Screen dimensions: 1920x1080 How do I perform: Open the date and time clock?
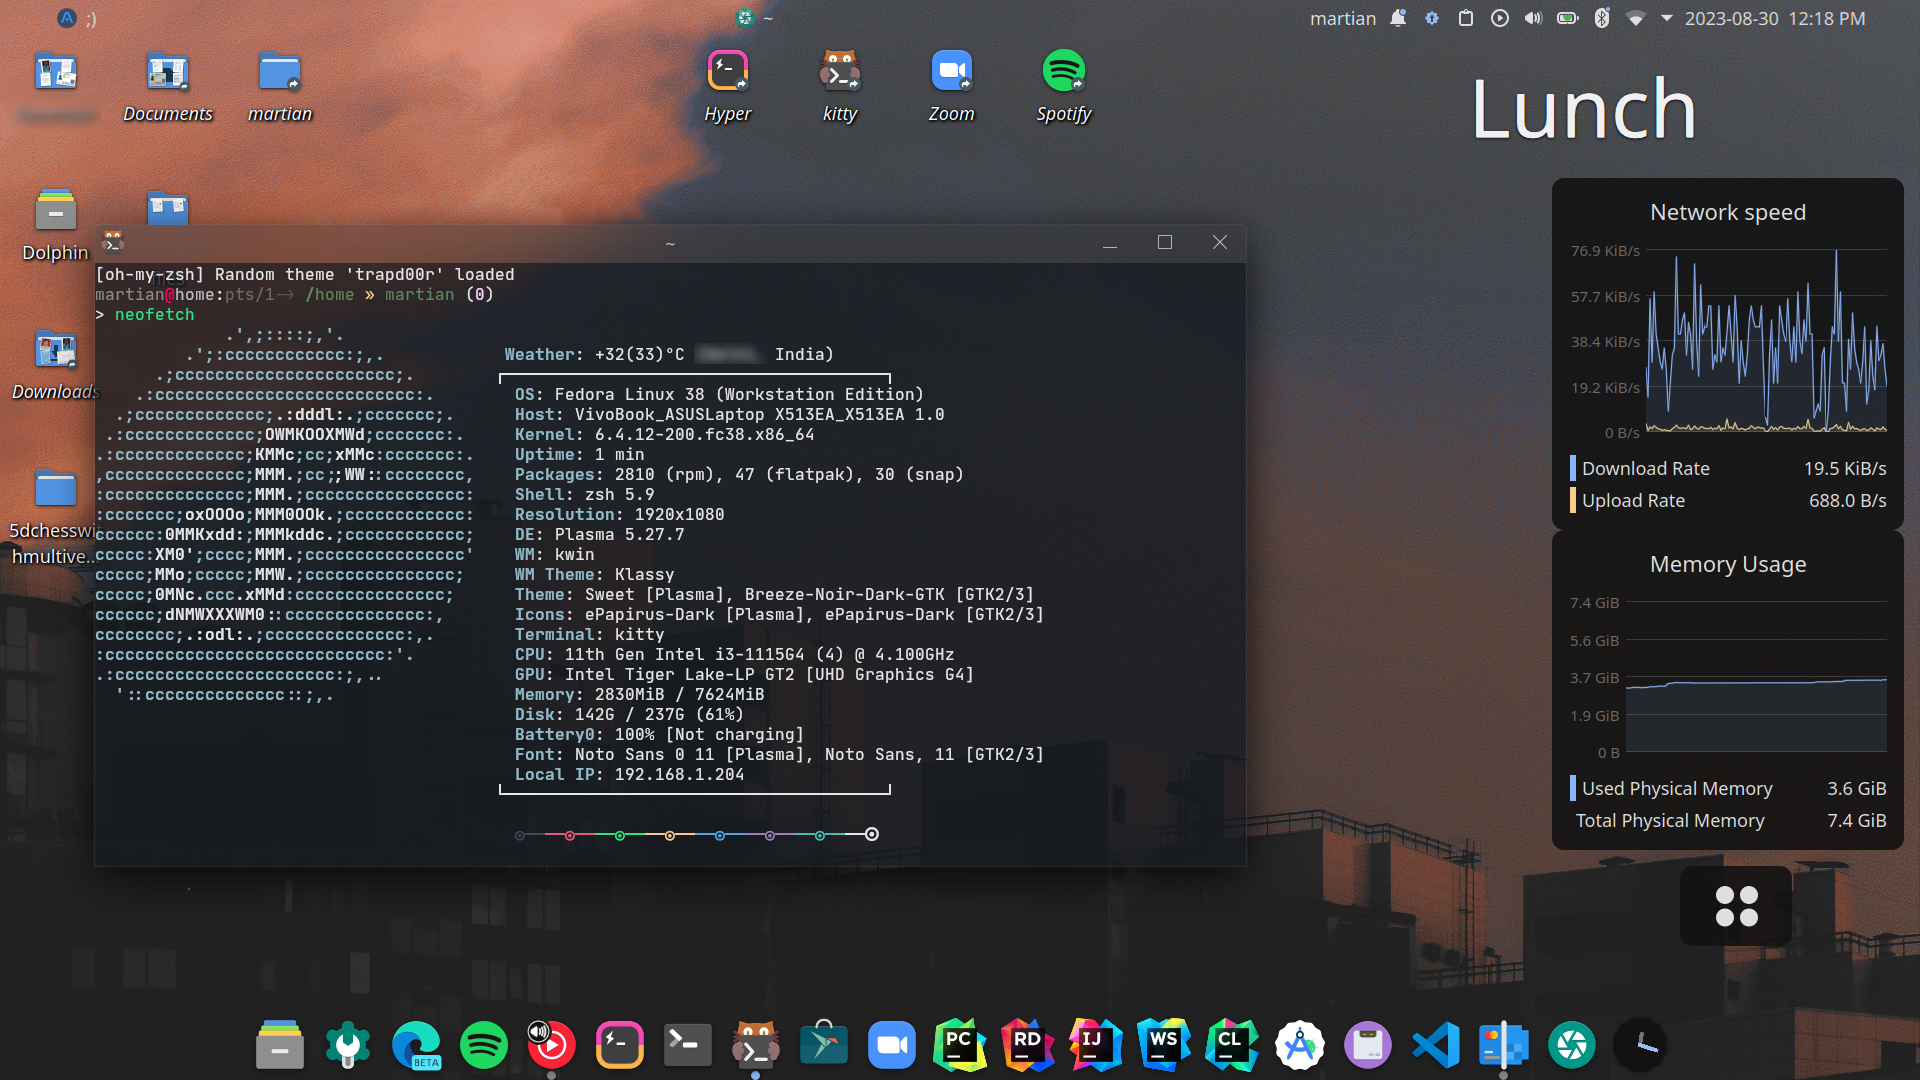1775,18
